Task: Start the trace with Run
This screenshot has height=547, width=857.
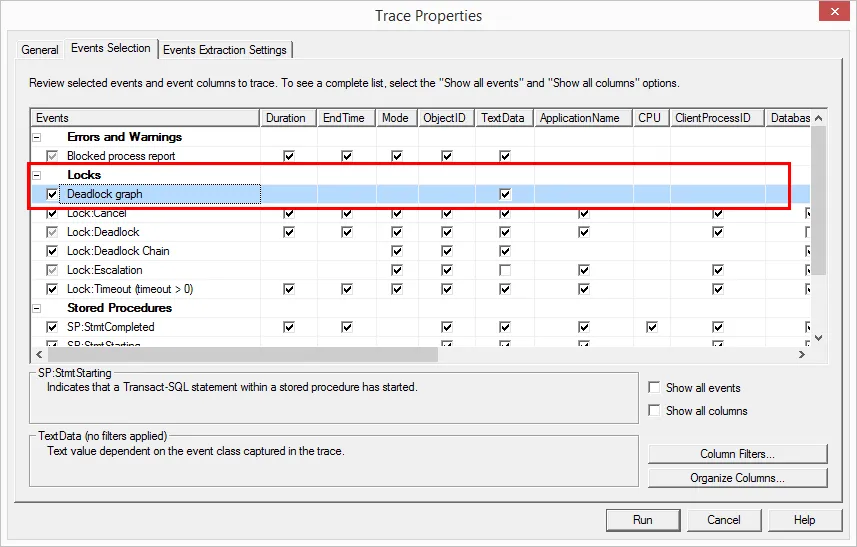Action: [642, 520]
